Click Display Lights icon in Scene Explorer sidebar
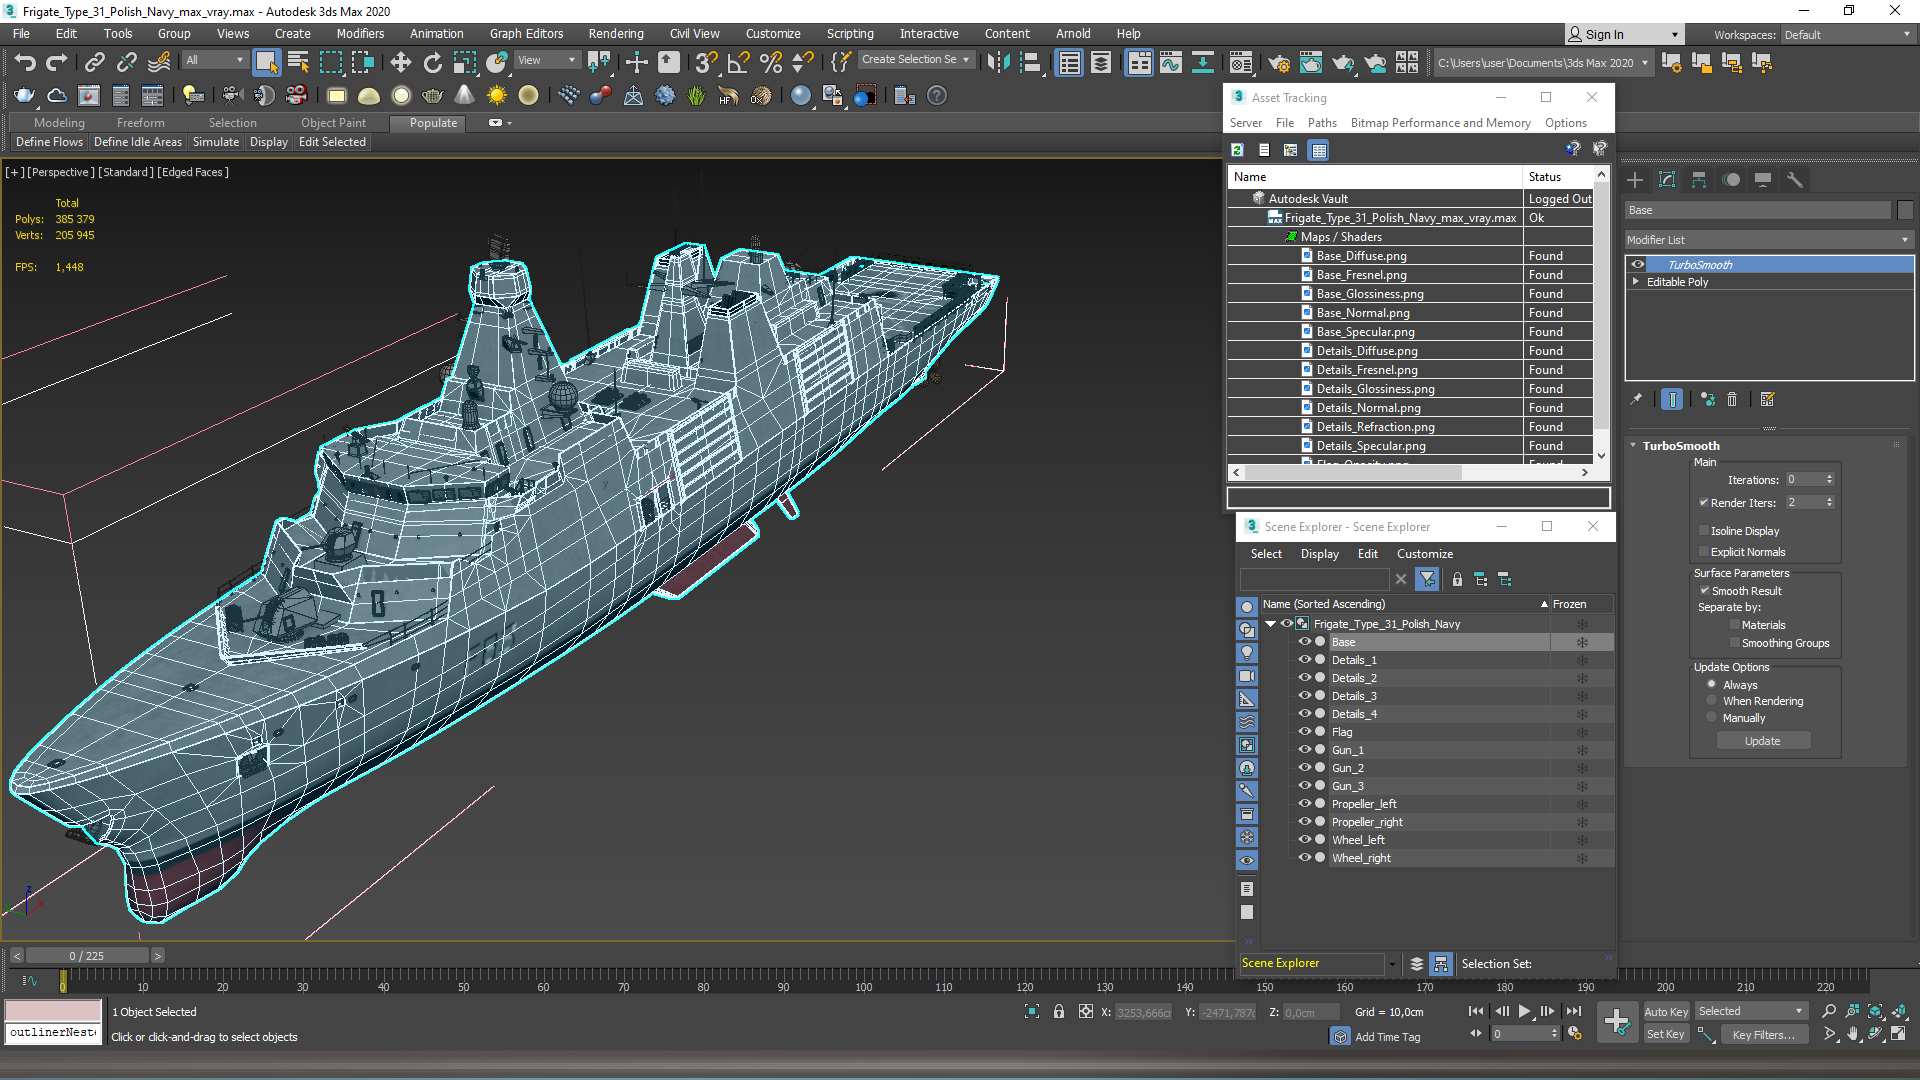This screenshot has height=1080, width=1920. click(x=1247, y=653)
